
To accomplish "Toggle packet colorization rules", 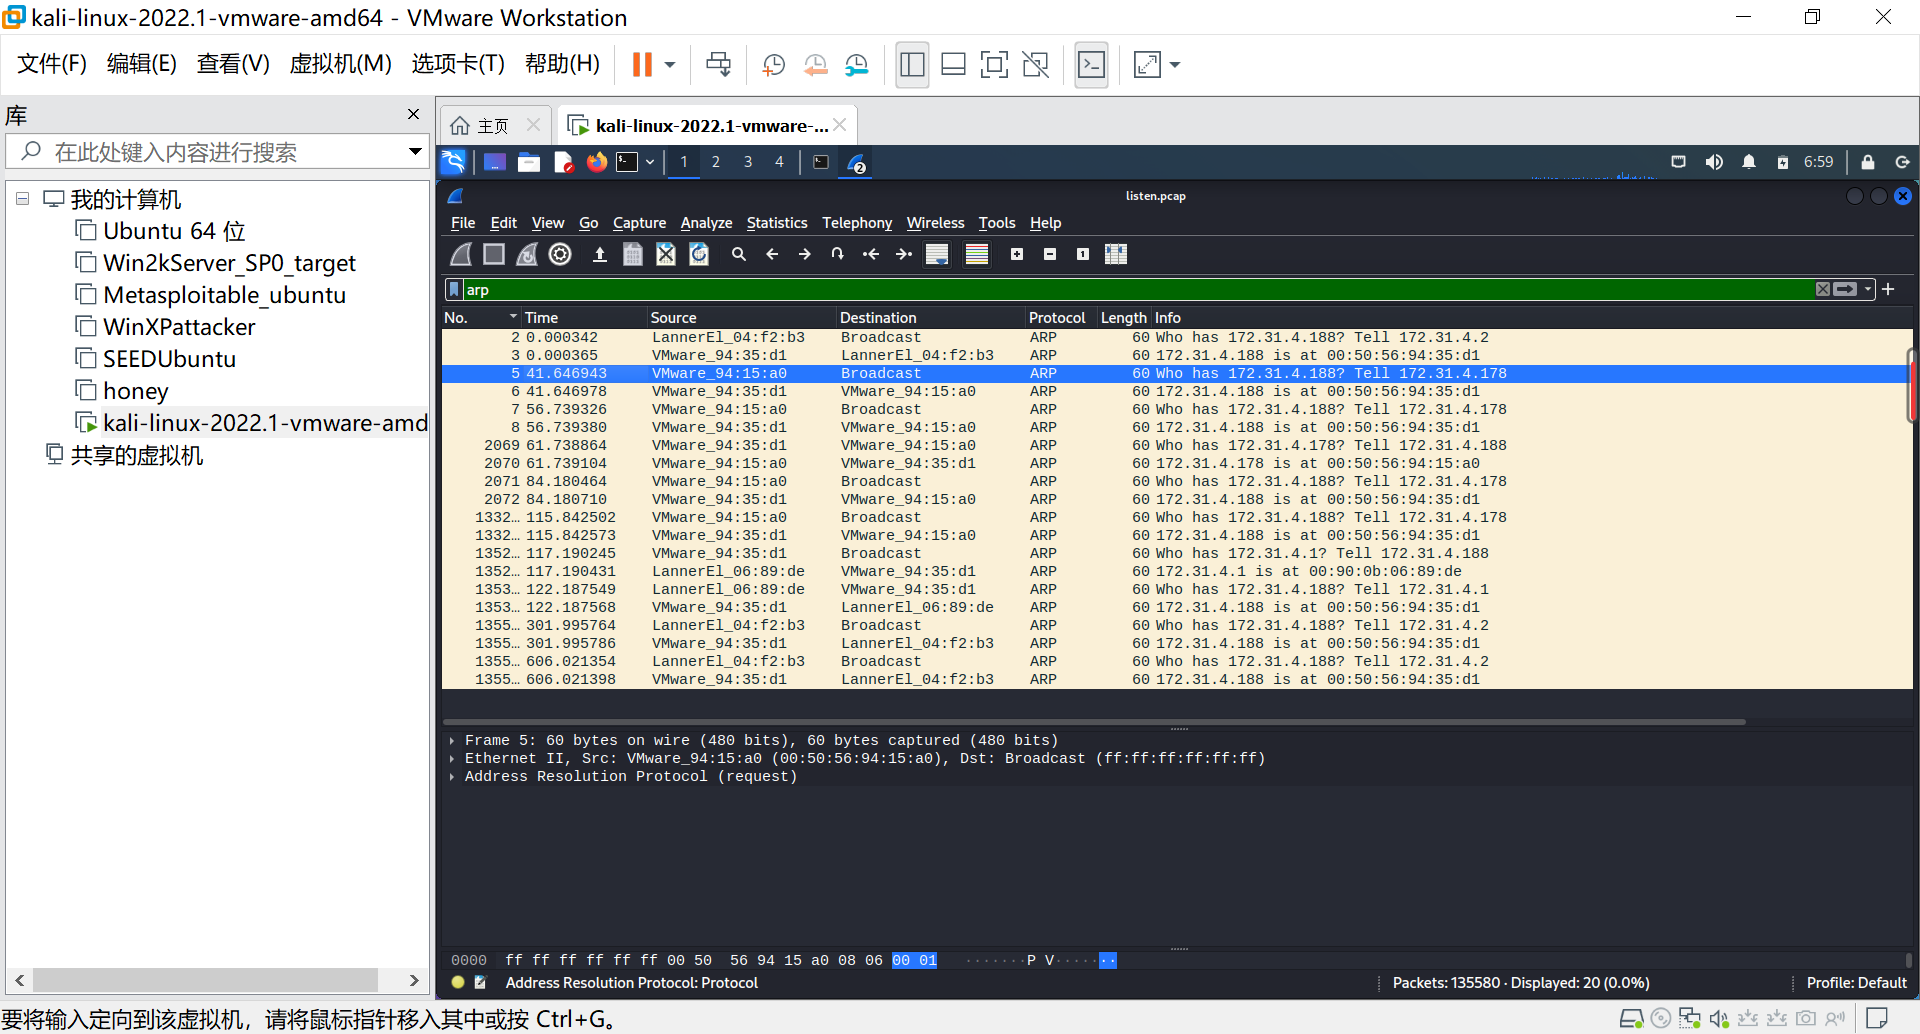I will pos(977,254).
